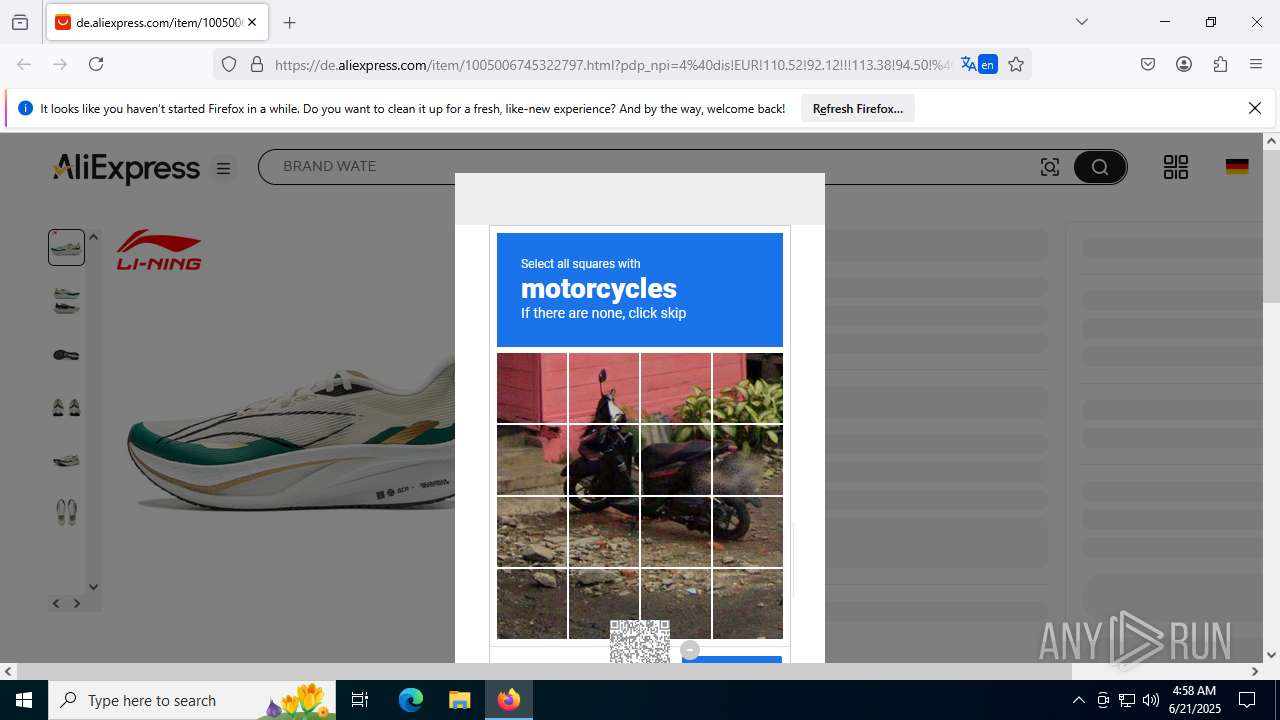Click the vertical page scrollbar thumb
This screenshot has width=1280, height=720.
coord(1271,226)
